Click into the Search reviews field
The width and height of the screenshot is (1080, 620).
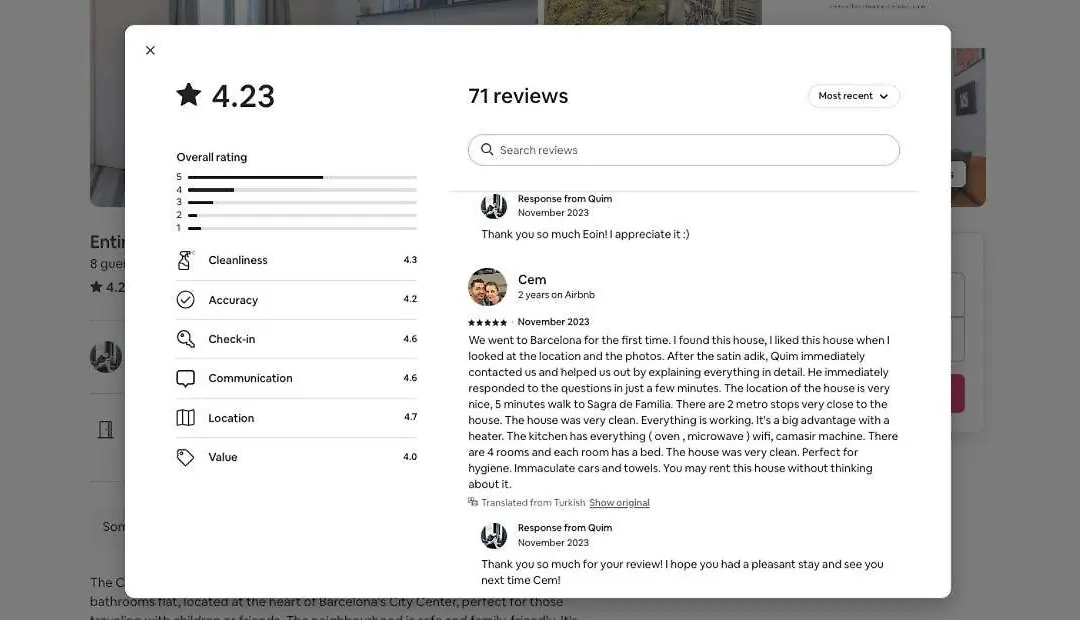tap(683, 150)
